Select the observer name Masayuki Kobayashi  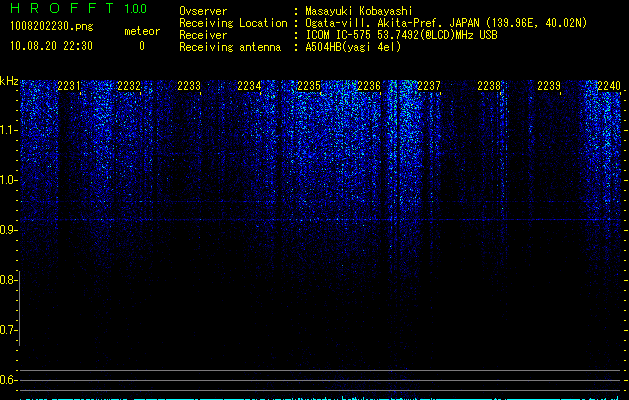pyautogui.click(x=359, y=11)
